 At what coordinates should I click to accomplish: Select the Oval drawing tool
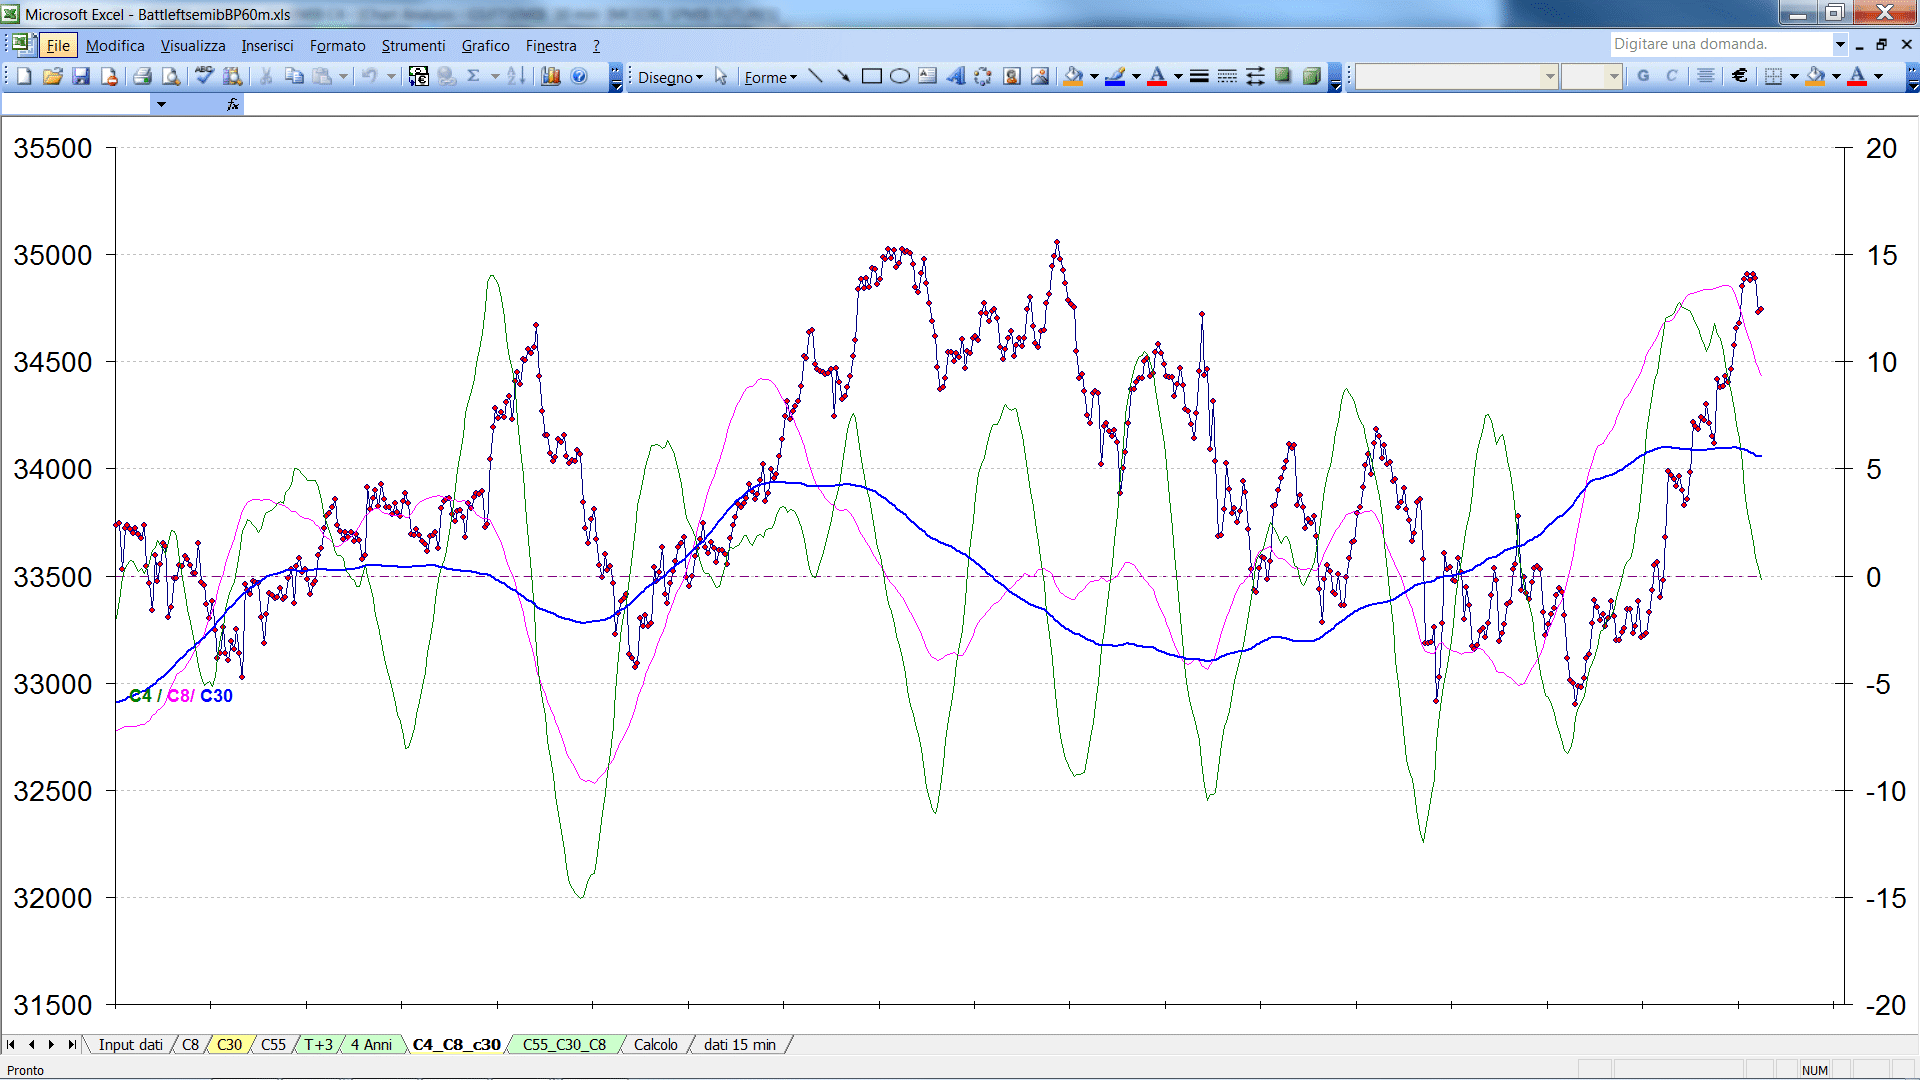pyautogui.click(x=899, y=76)
